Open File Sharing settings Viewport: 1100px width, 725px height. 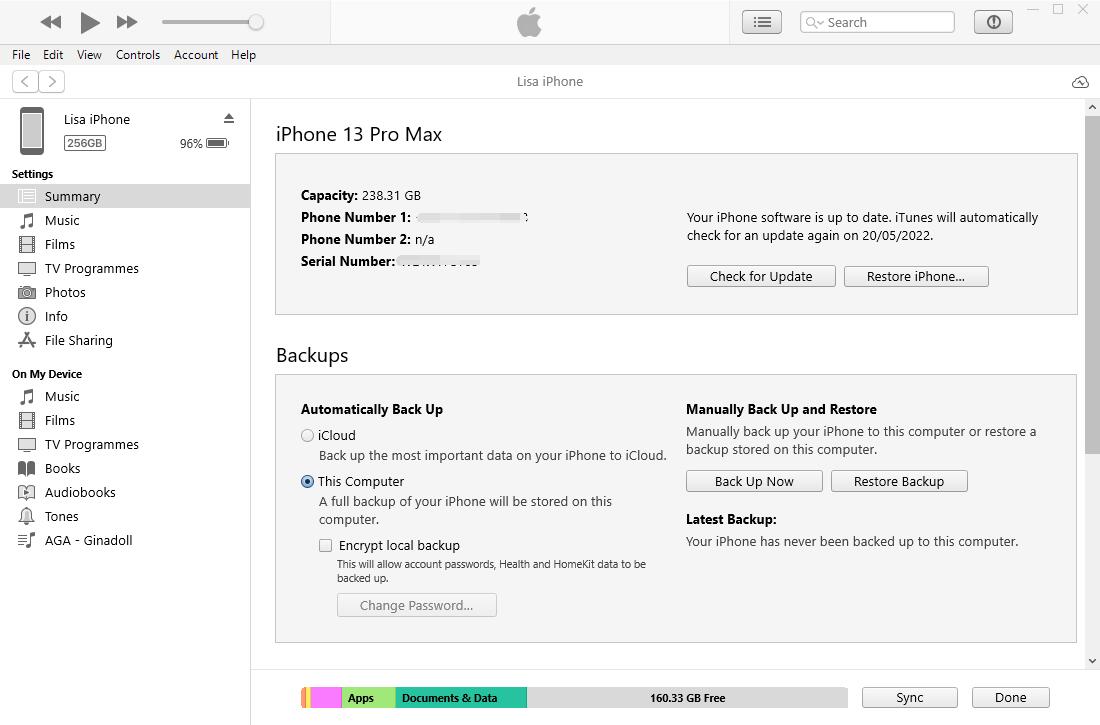click(x=125, y=340)
